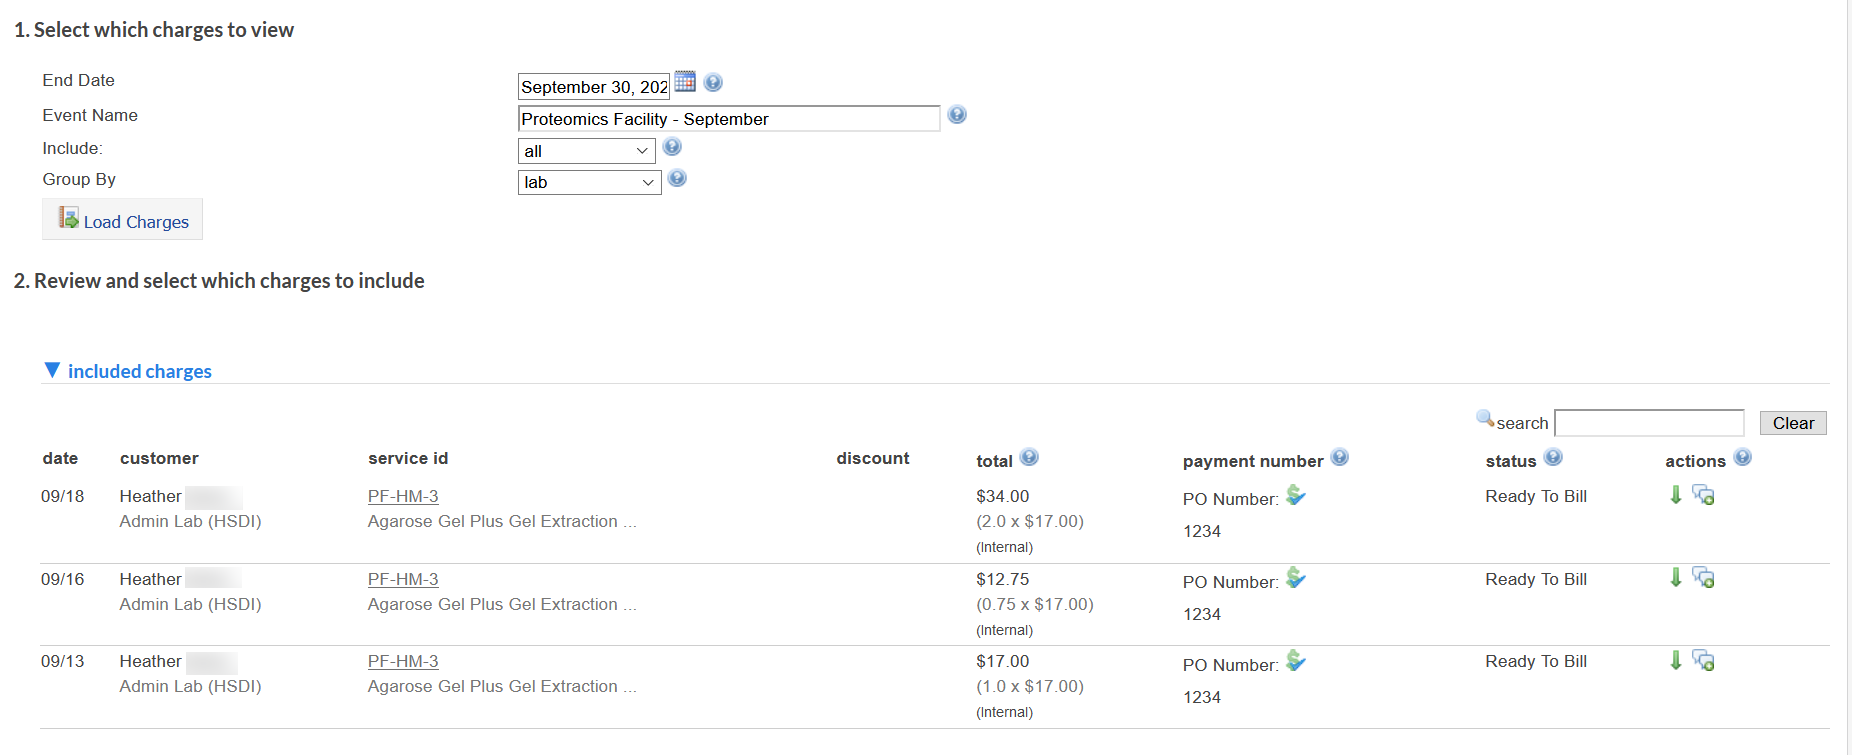Viewport: 1852px width, 755px height.
Task: Click green down arrow for 09/18 charge
Action: tap(1676, 495)
